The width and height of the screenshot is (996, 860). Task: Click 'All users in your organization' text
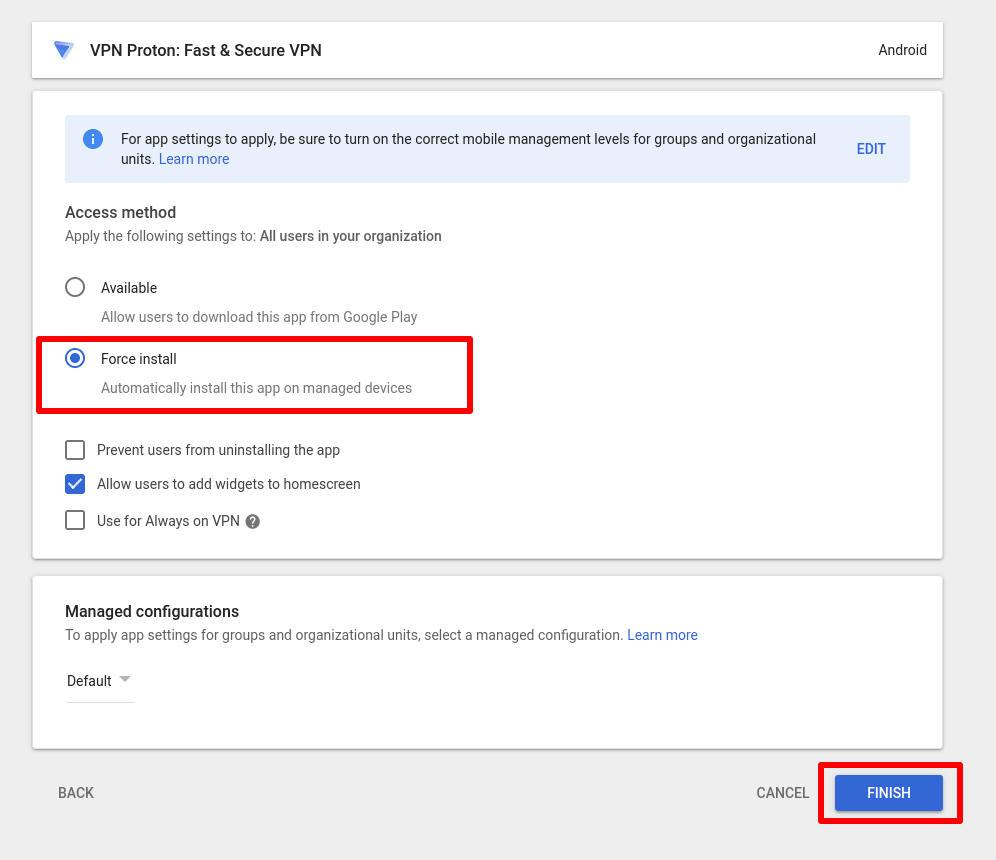tap(351, 236)
